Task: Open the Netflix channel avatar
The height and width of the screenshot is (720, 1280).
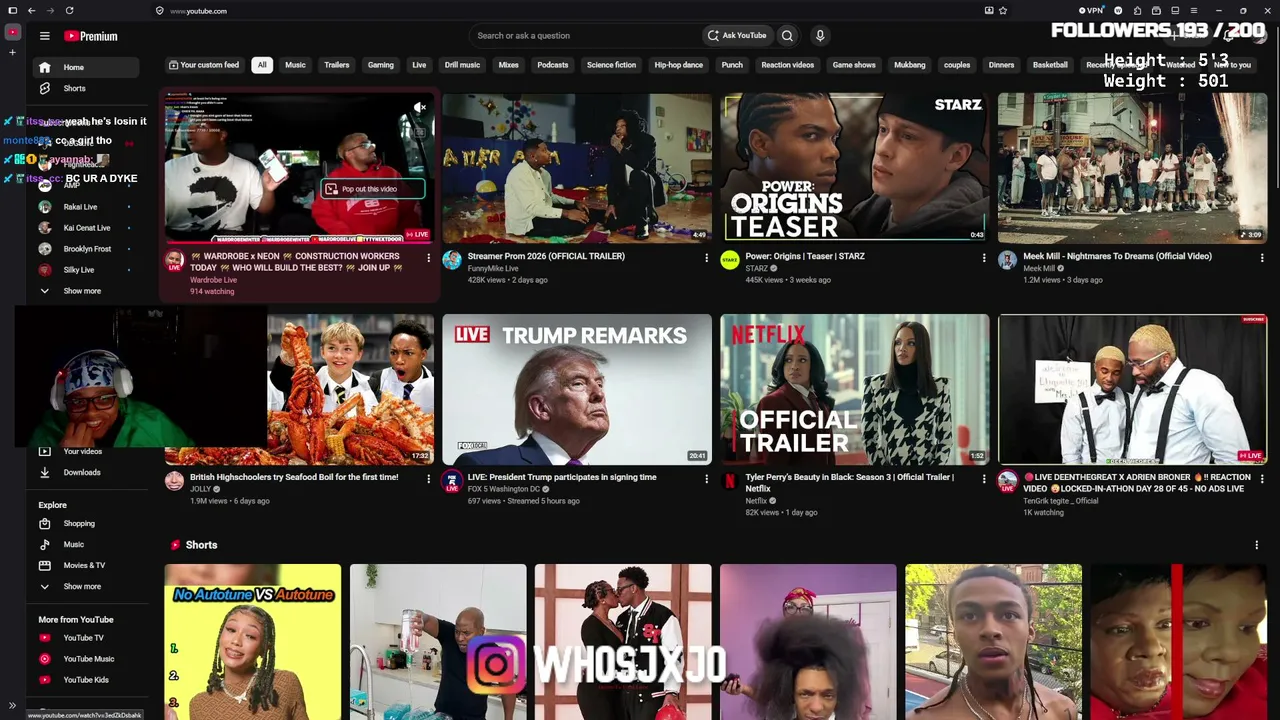Action: click(730, 482)
